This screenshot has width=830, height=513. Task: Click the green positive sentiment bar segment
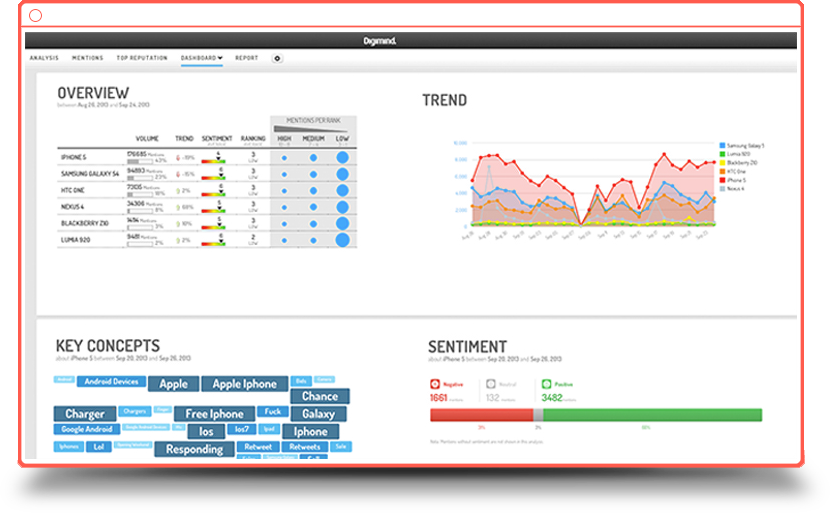pyautogui.click(x=652, y=414)
